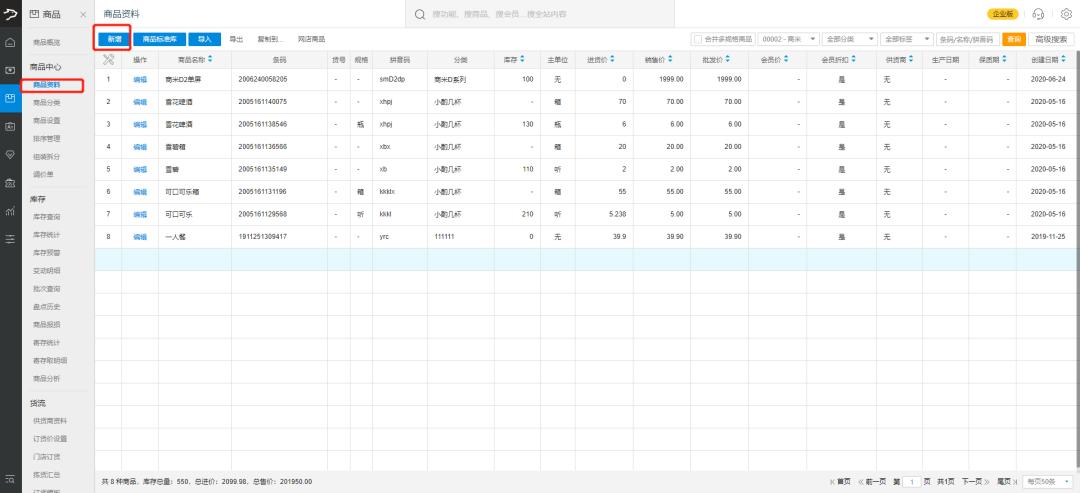The width and height of the screenshot is (1080, 493).
Task: Click 编辑 for 商米D2单屏 row
Action: [140, 80]
